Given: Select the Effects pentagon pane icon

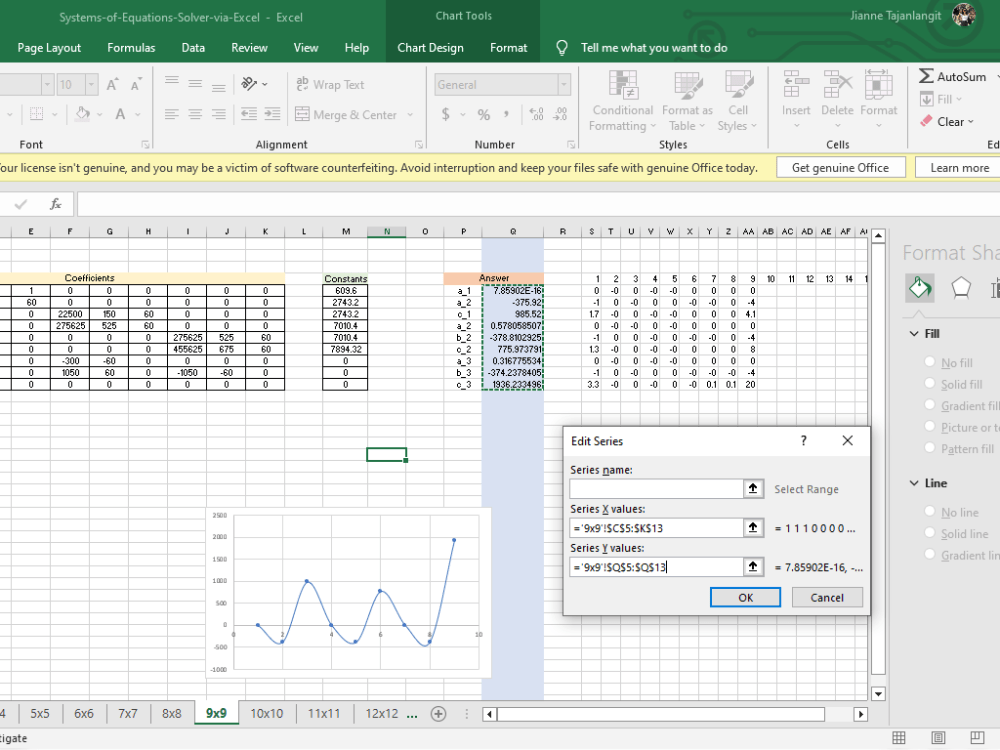Looking at the screenshot, I should [960, 288].
